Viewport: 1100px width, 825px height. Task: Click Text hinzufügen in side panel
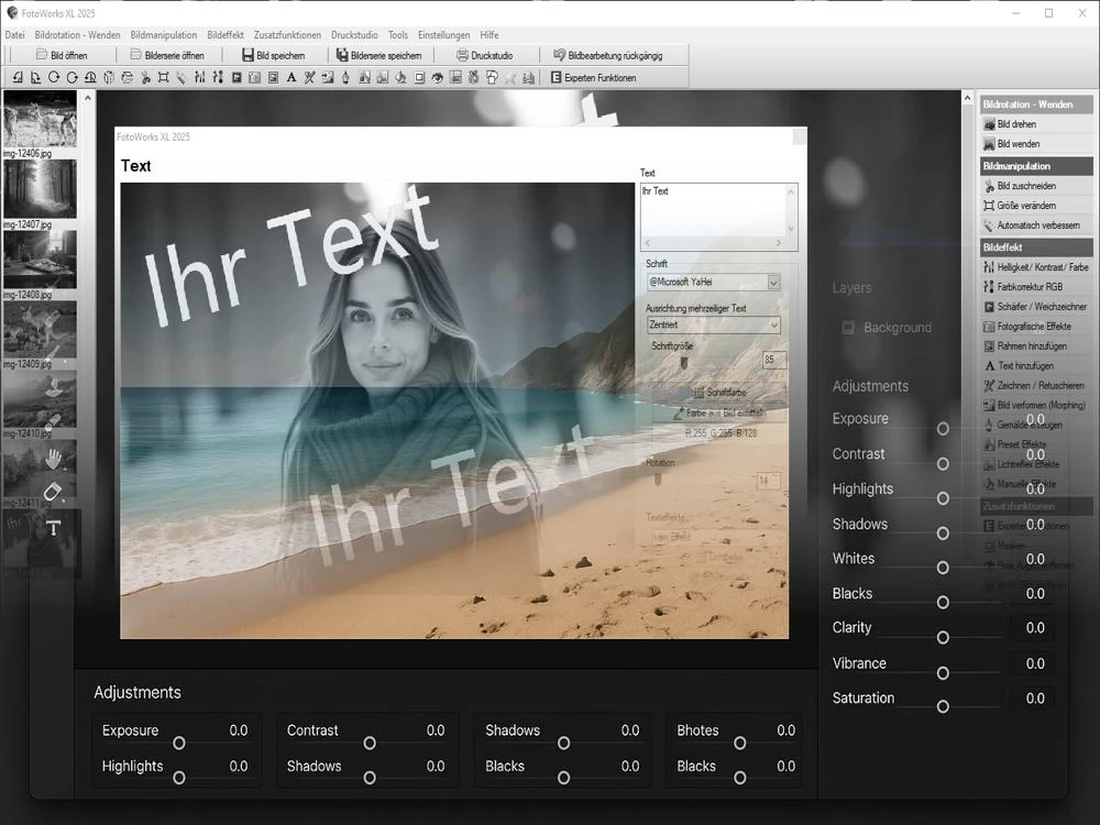pos(1036,365)
